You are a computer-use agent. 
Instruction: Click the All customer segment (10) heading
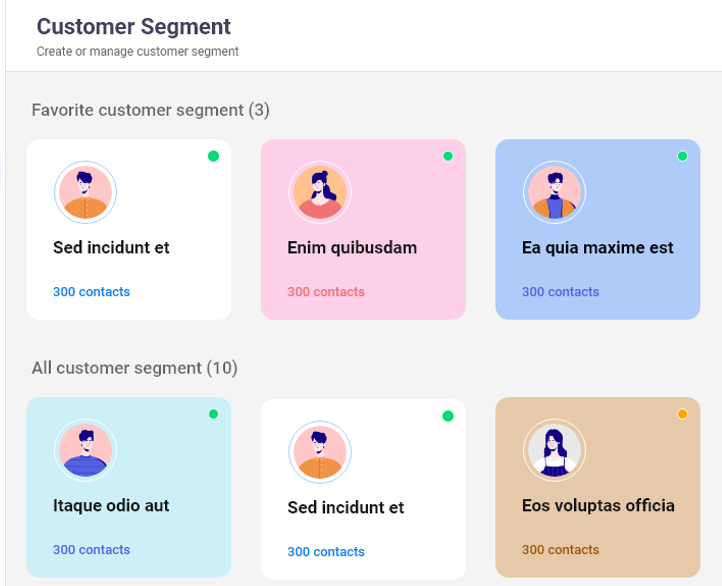(134, 368)
